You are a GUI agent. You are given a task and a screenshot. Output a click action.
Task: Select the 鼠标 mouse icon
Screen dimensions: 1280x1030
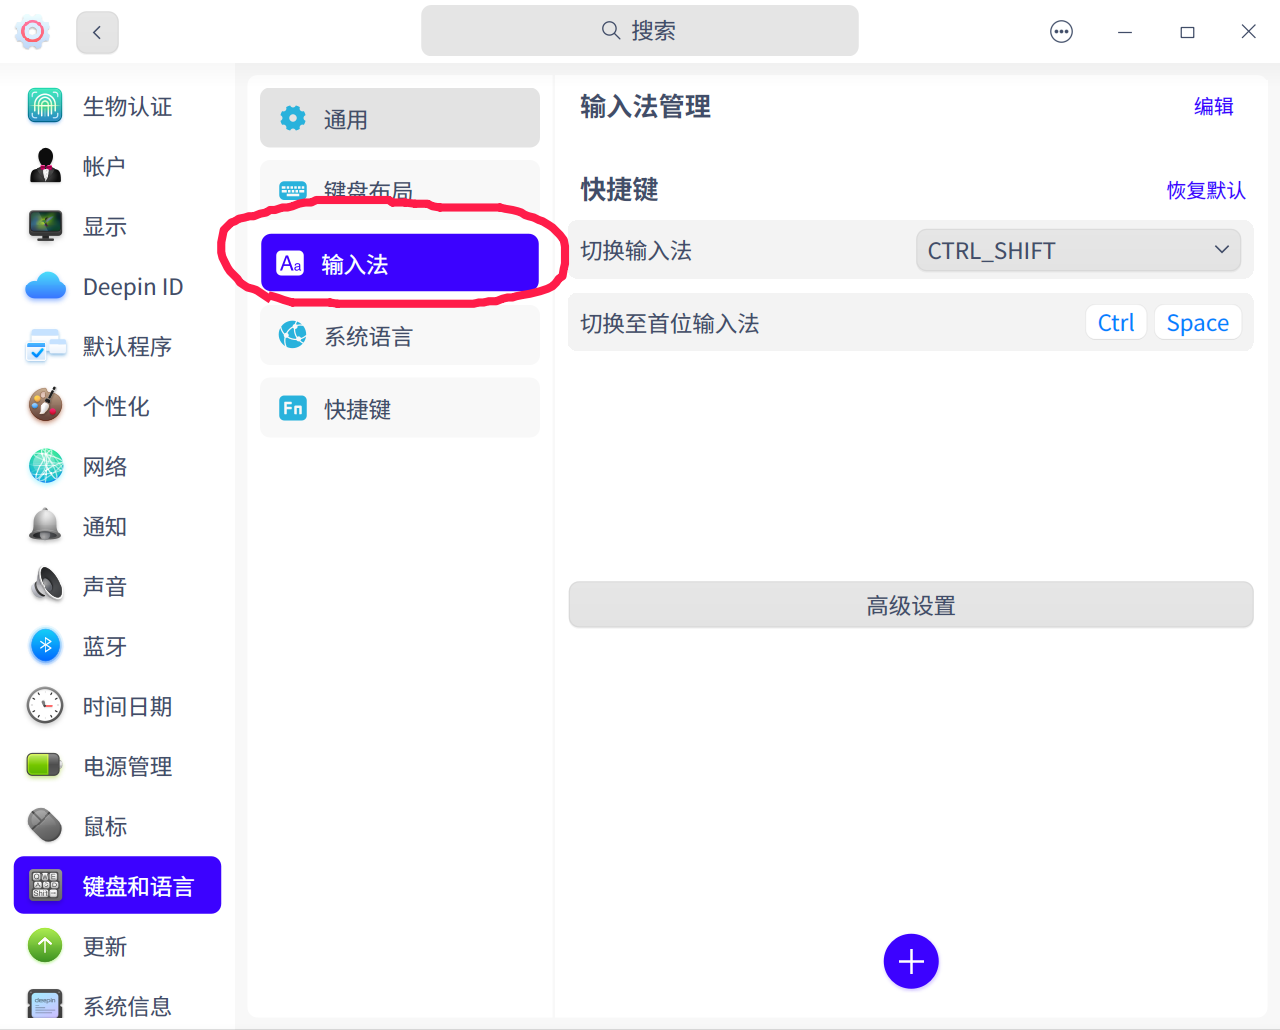click(x=45, y=826)
